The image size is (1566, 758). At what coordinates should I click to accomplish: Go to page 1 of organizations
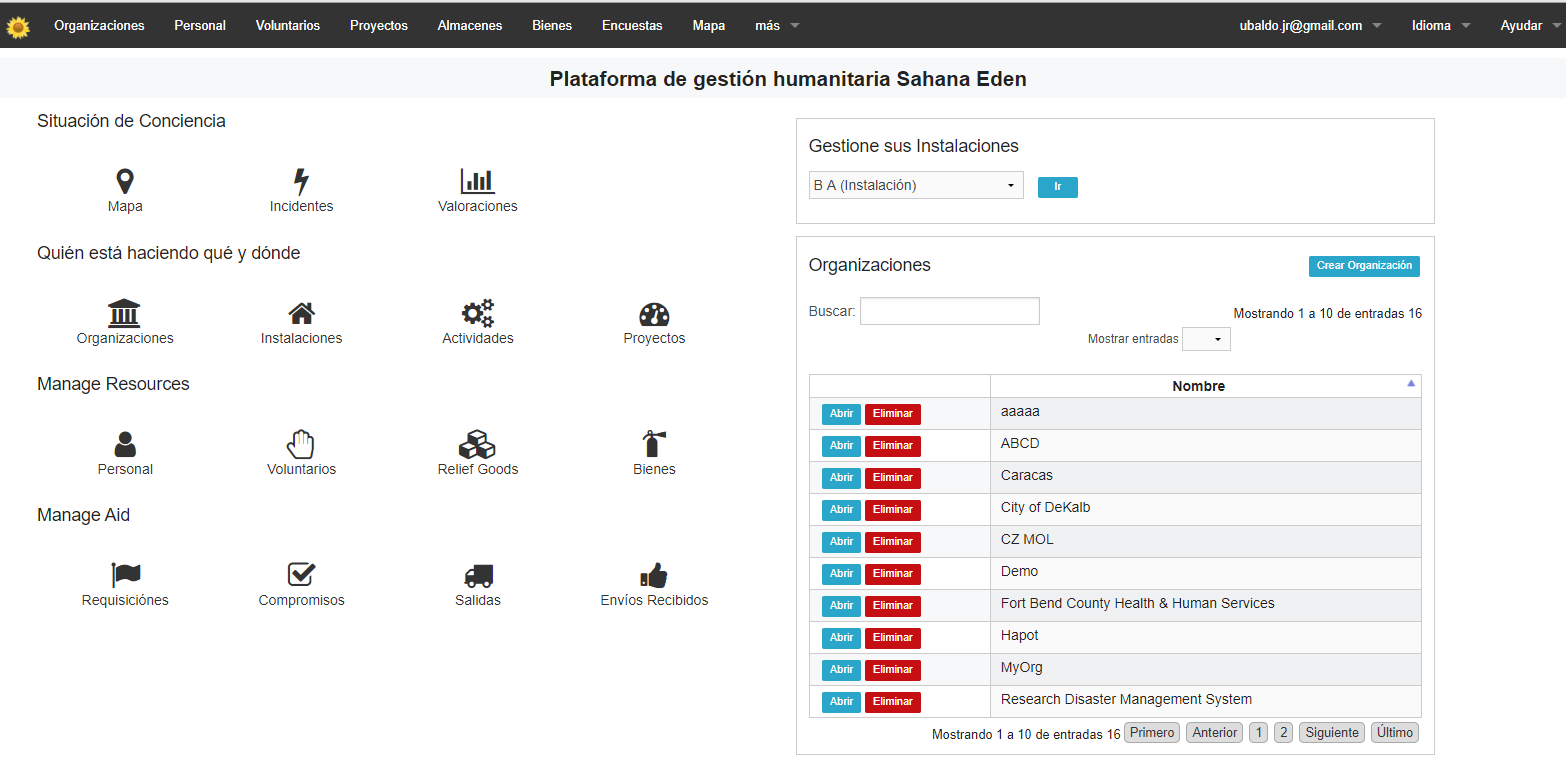click(x=1259, y=733)
